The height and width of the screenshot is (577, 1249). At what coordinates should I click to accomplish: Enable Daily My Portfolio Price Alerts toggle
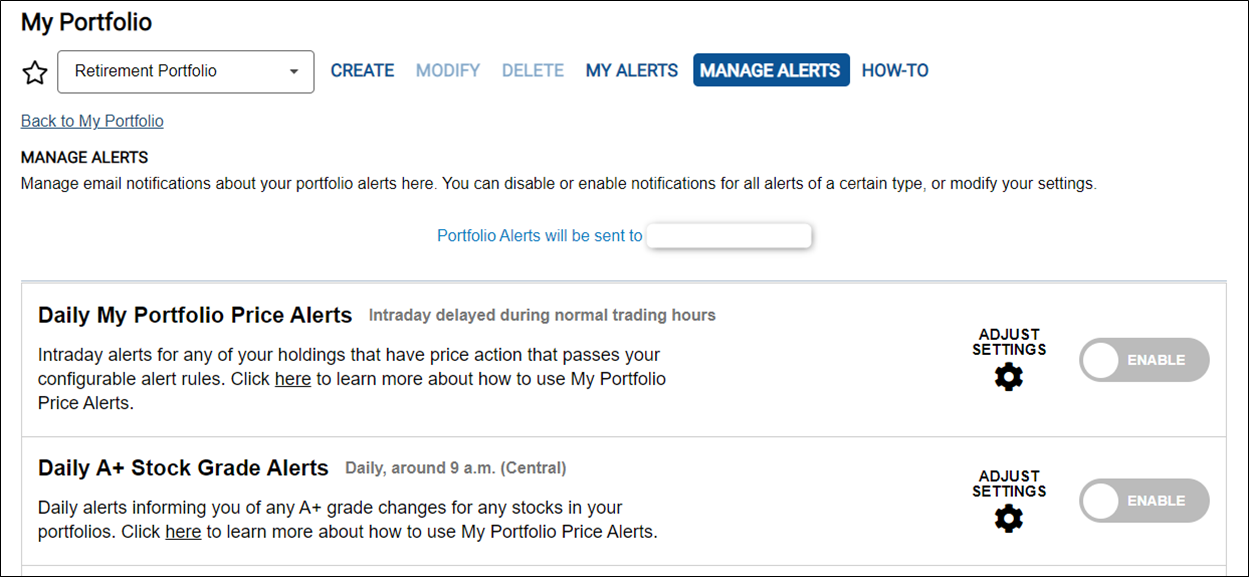1144,360
